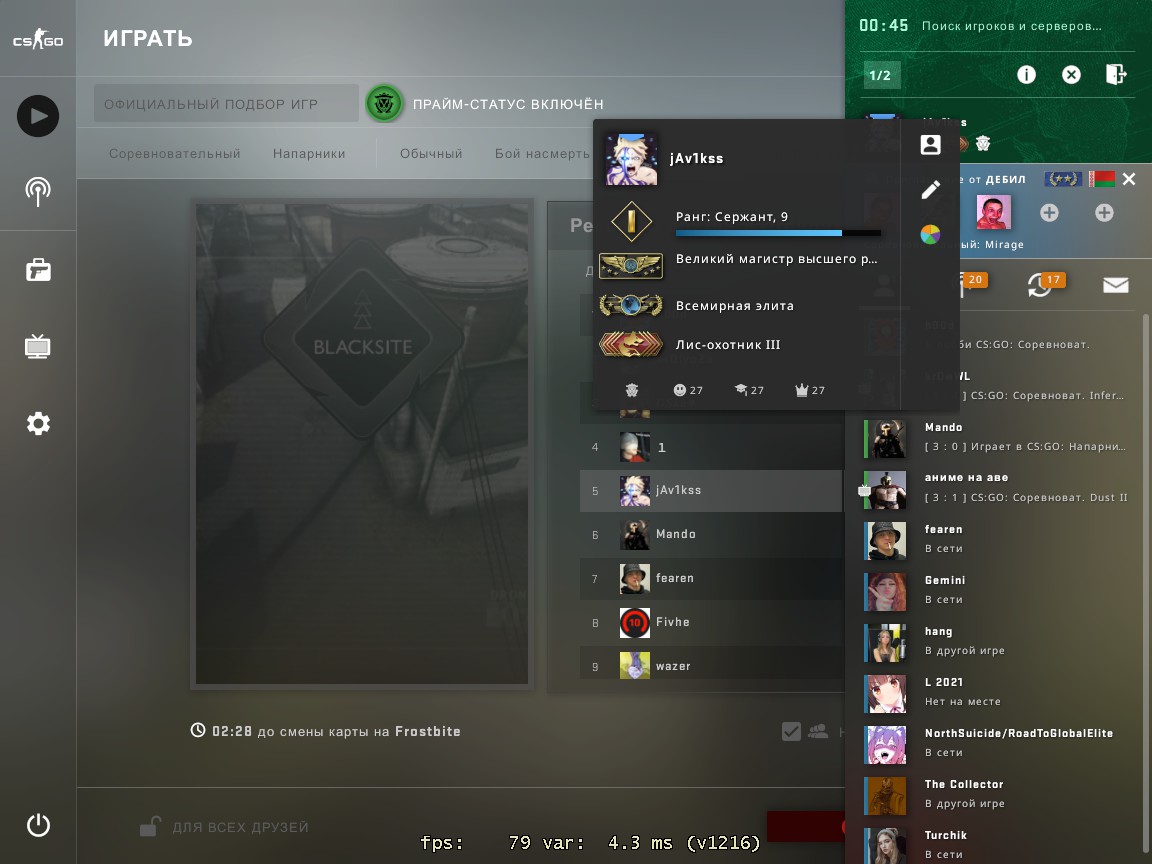Select leaderboard row 8 Fivhe
Screen dimensions: 1152x864
(x=710, y=622)
